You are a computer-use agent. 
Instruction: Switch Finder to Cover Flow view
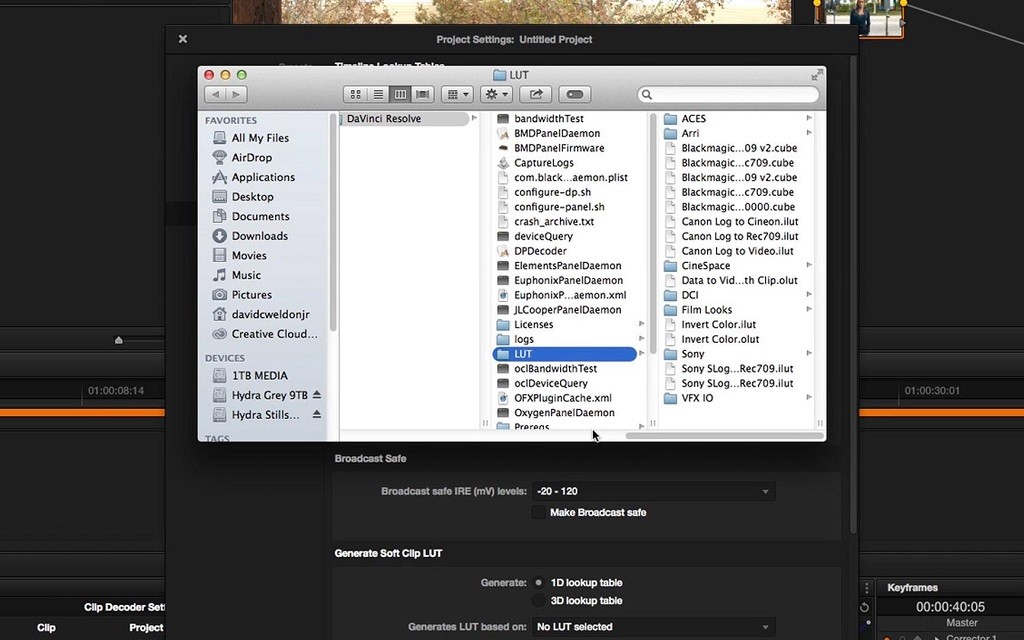tap(423, 95)
